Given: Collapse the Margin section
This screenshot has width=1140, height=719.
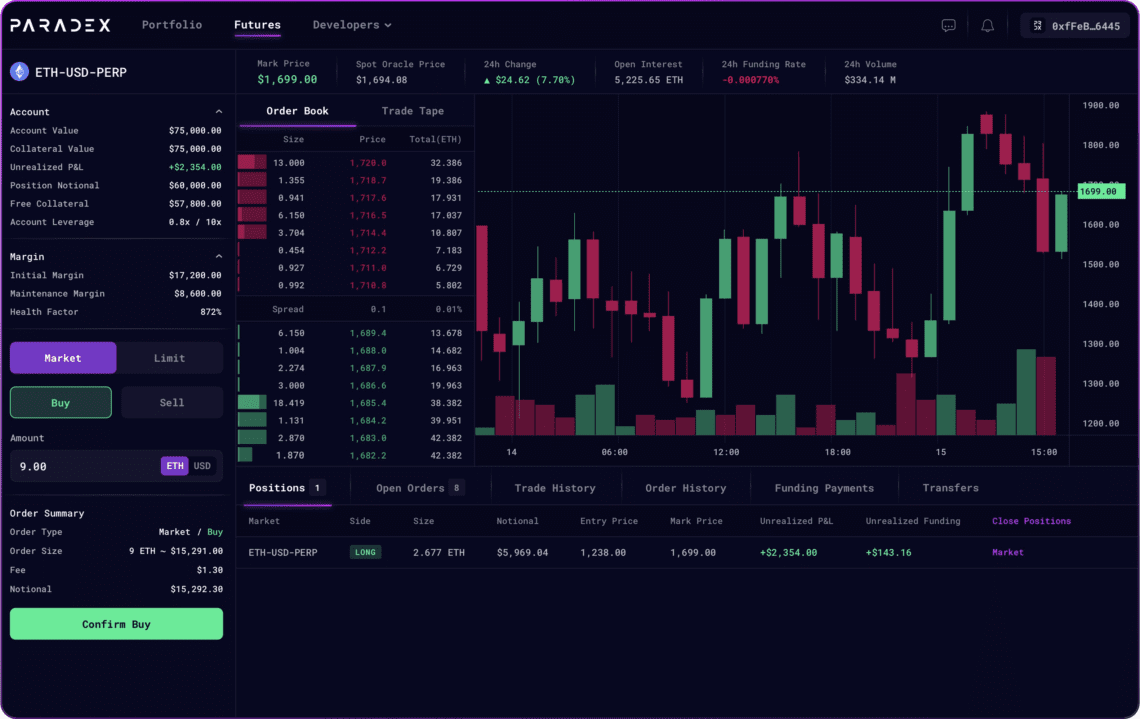Looking at the screenshot, I should (219, 257).
